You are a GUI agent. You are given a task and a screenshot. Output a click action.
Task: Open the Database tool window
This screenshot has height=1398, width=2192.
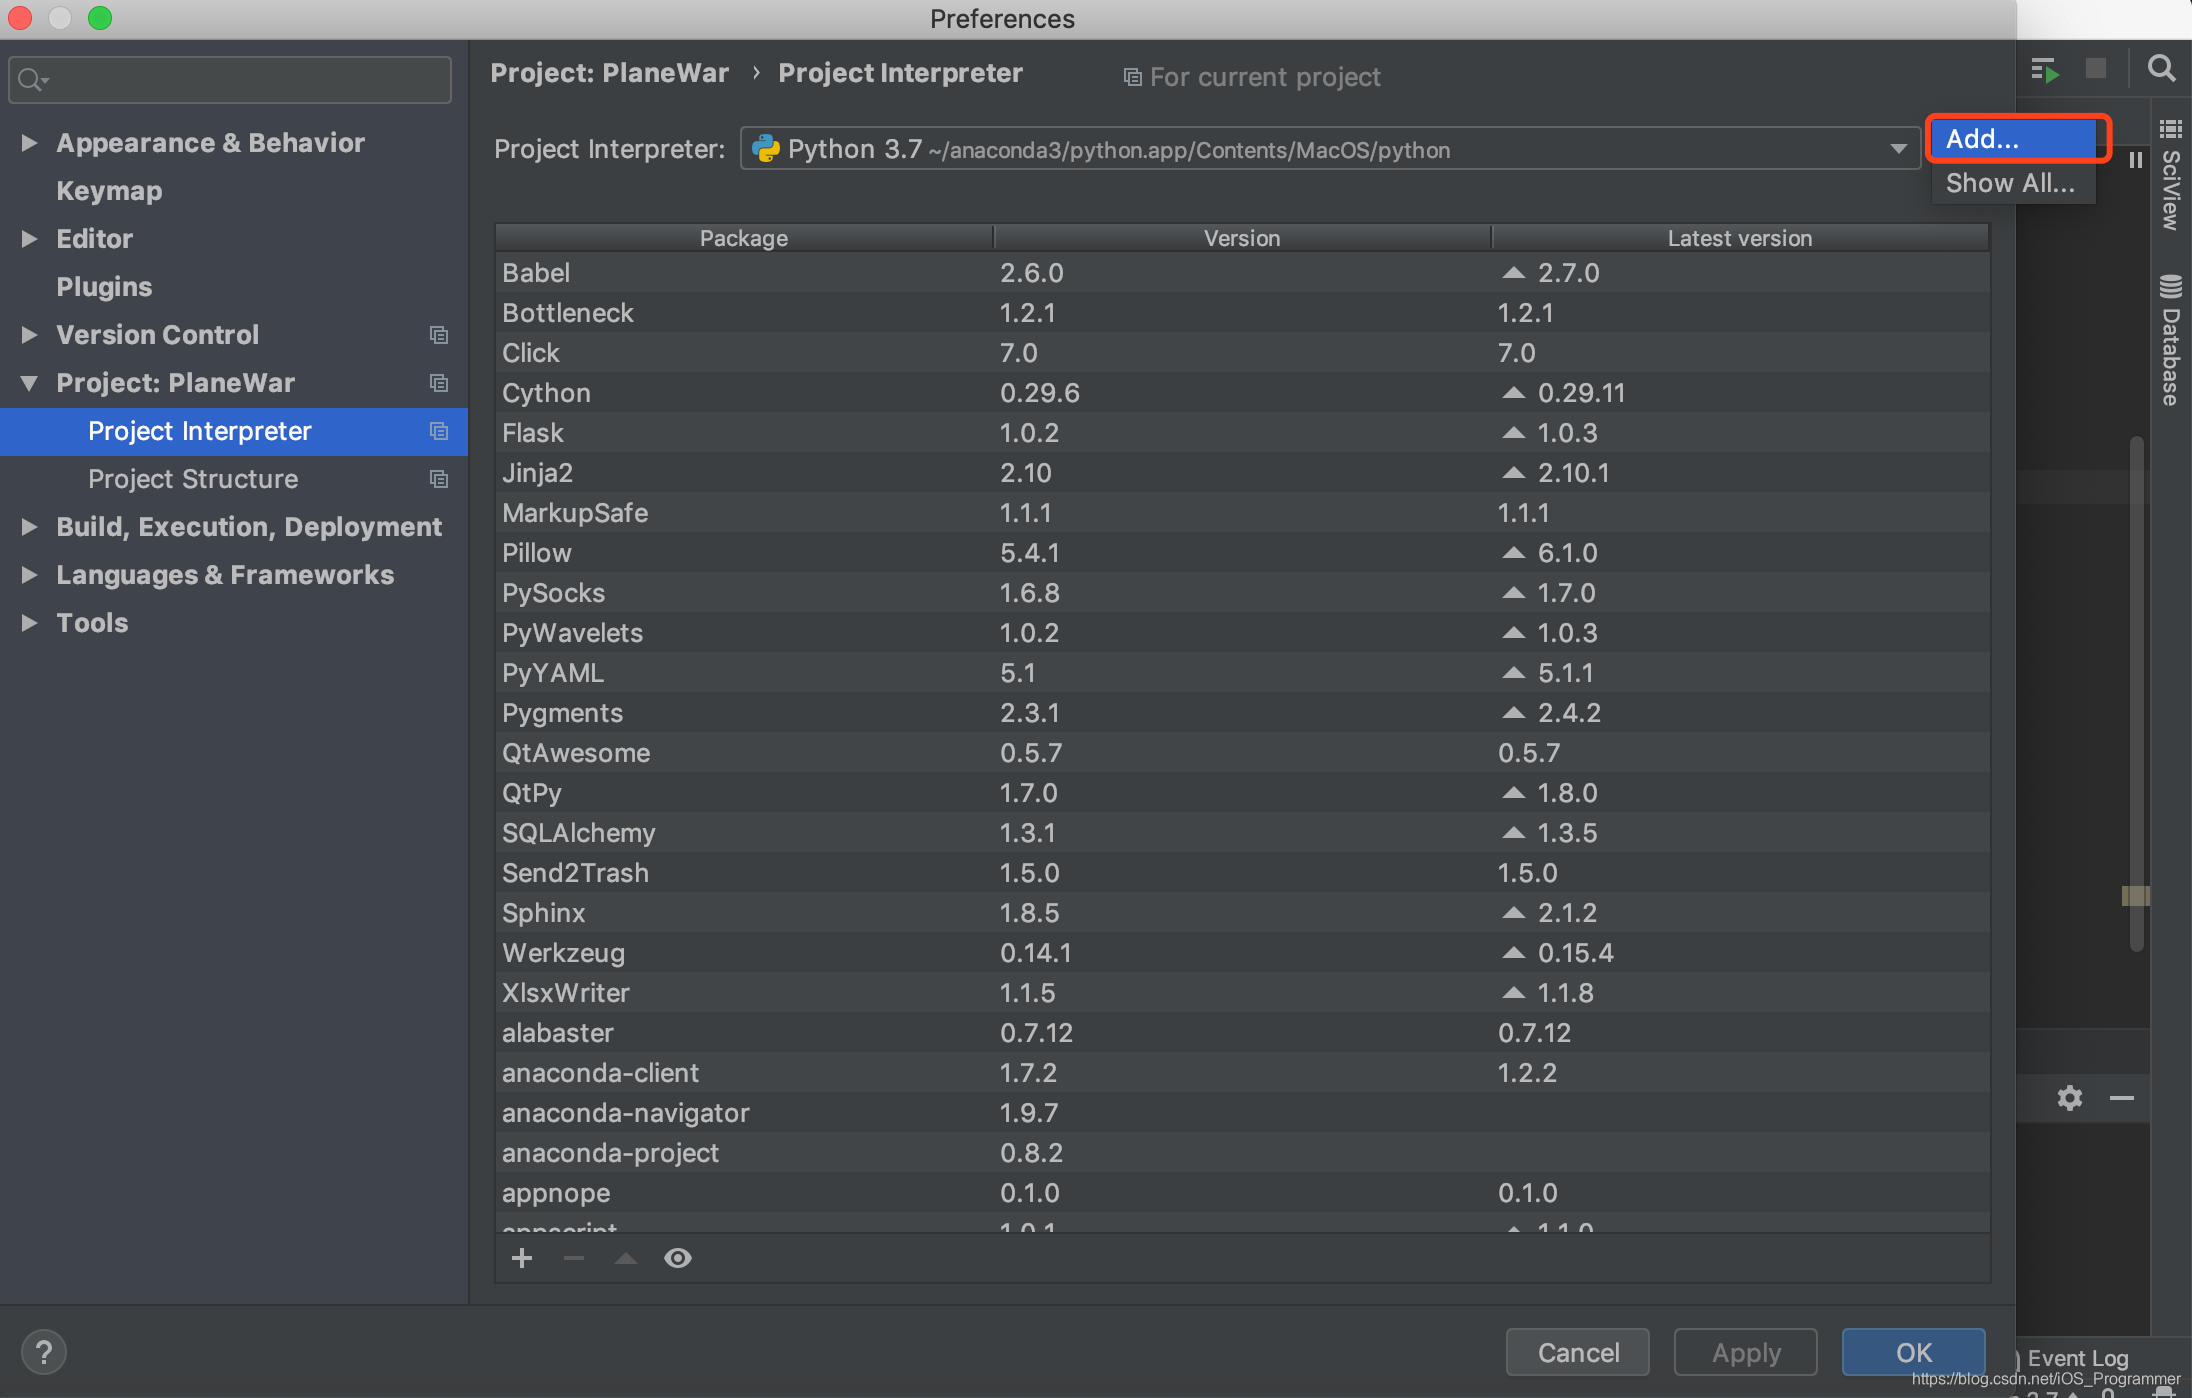pyautogui.click(x=2171, y=340)
